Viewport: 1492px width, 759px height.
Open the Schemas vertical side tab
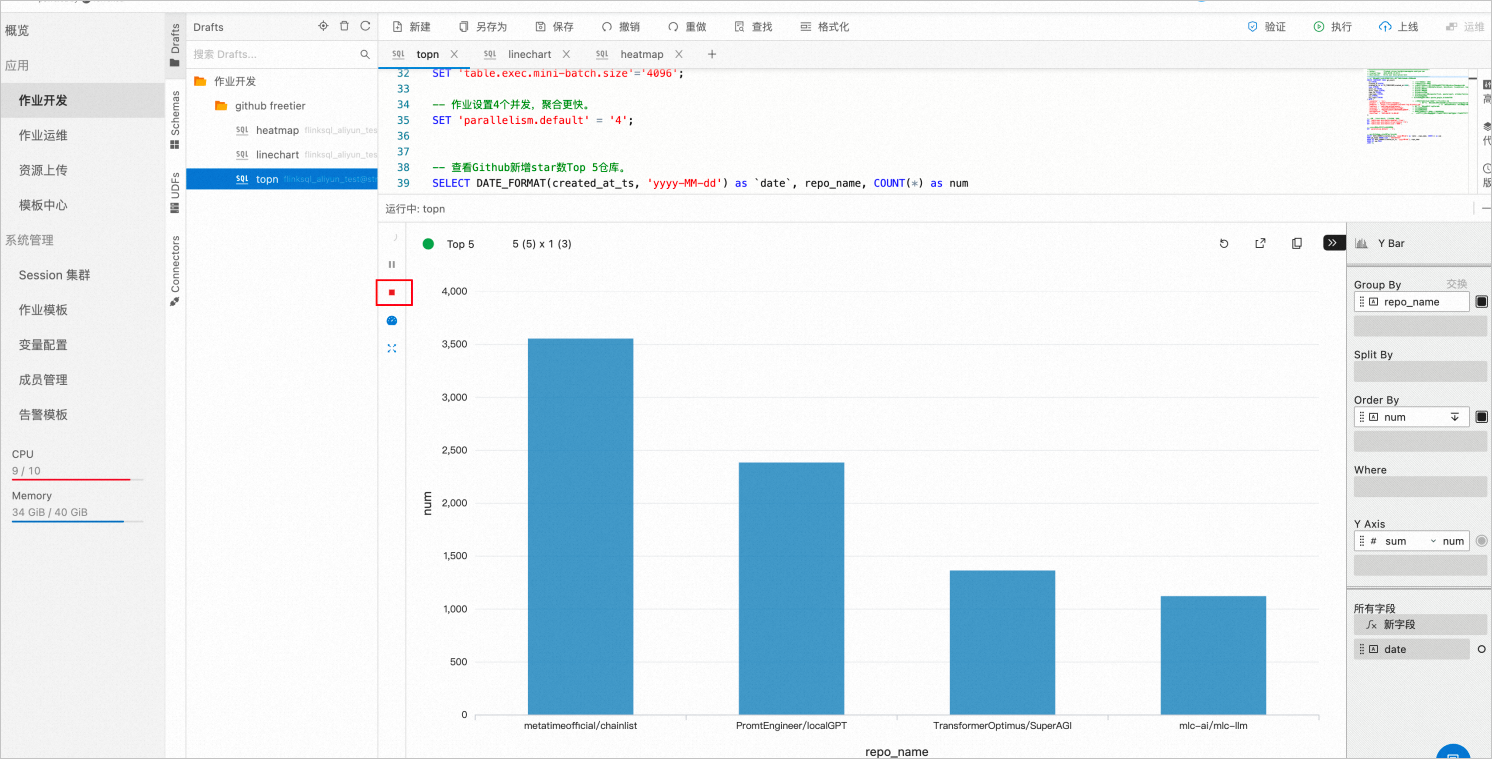(175, 120)
